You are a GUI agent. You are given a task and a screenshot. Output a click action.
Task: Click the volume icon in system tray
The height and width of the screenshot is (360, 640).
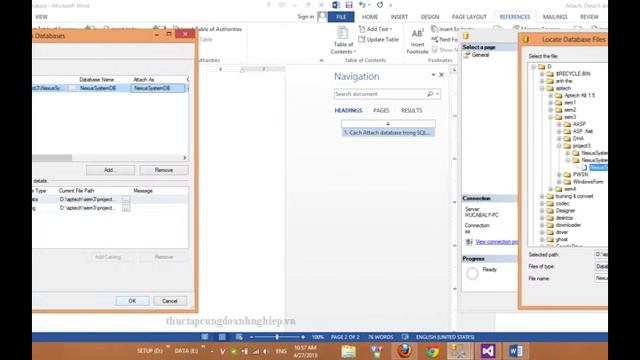[x=266, y=351]
